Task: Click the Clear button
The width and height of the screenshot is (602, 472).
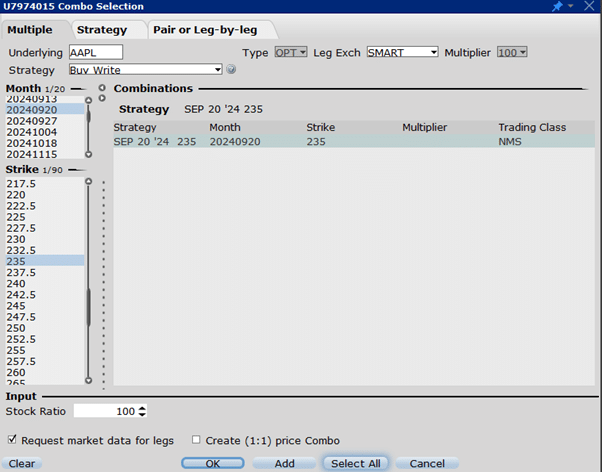Action: tap(22, 464)
